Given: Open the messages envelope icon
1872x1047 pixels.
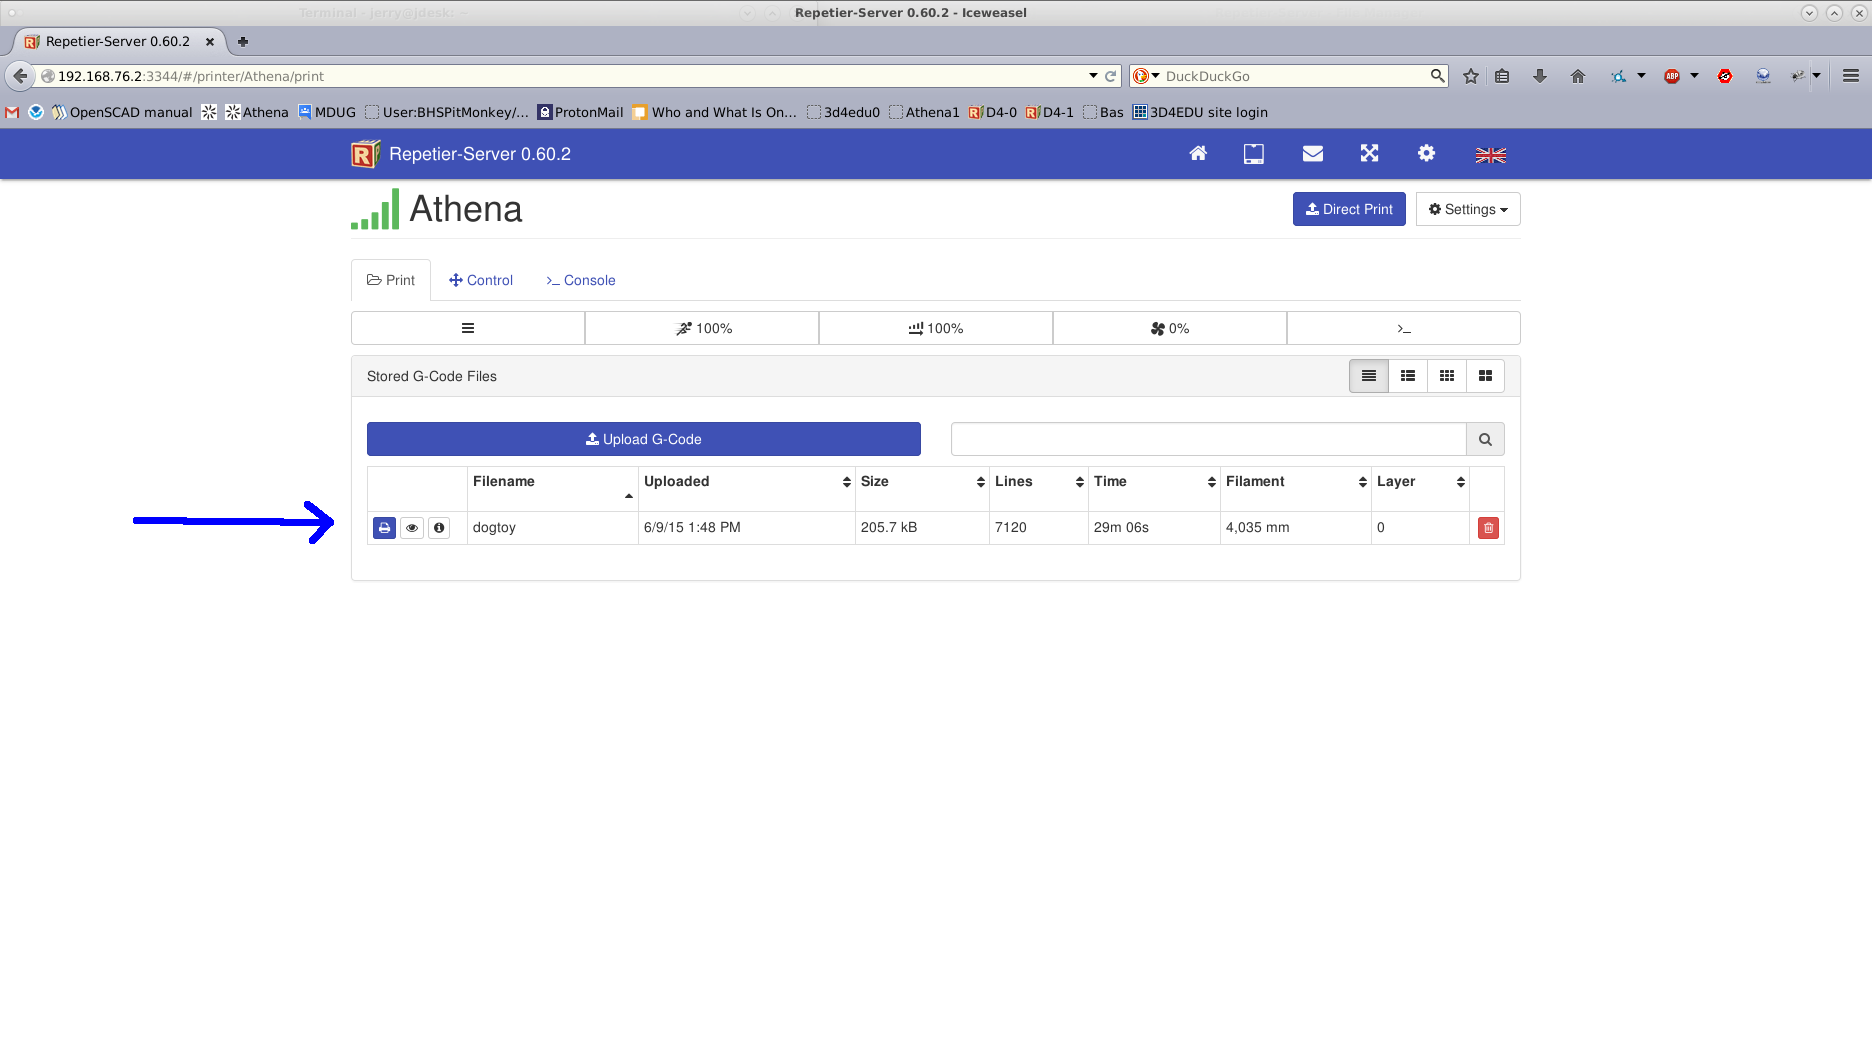Looking at the screenshot, I should 1313,154.
